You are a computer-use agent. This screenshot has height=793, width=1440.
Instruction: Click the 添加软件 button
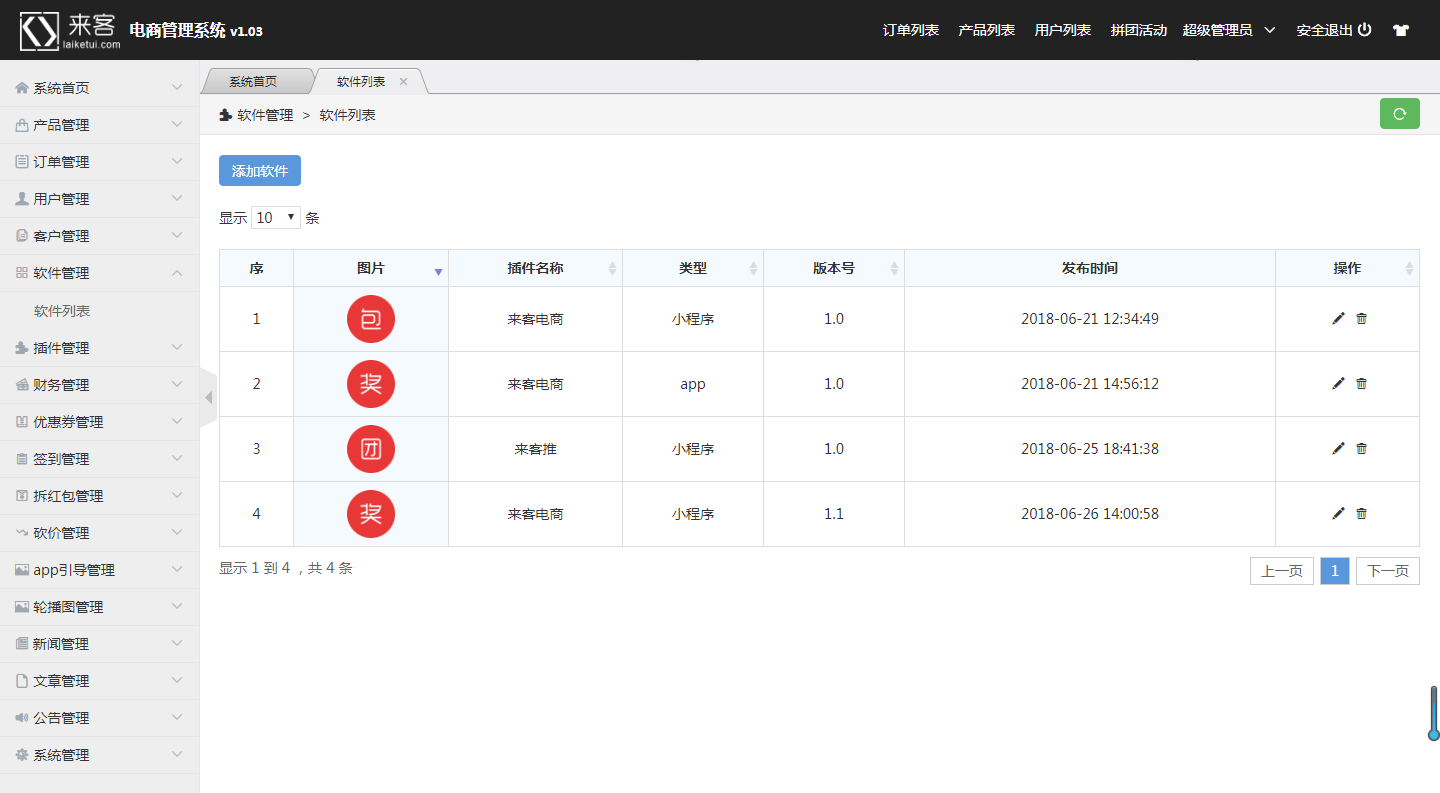[x=260, y=171]
